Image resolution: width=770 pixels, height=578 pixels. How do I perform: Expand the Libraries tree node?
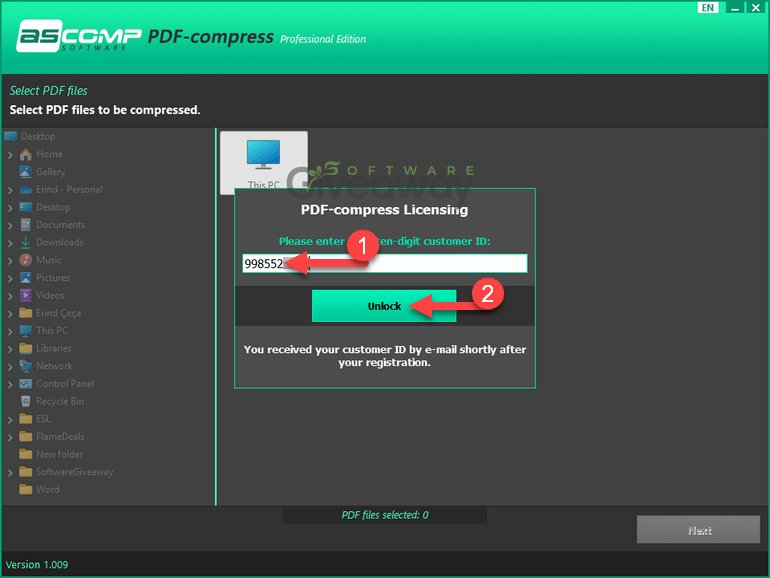pyautogui.click(x=10, y=349)
